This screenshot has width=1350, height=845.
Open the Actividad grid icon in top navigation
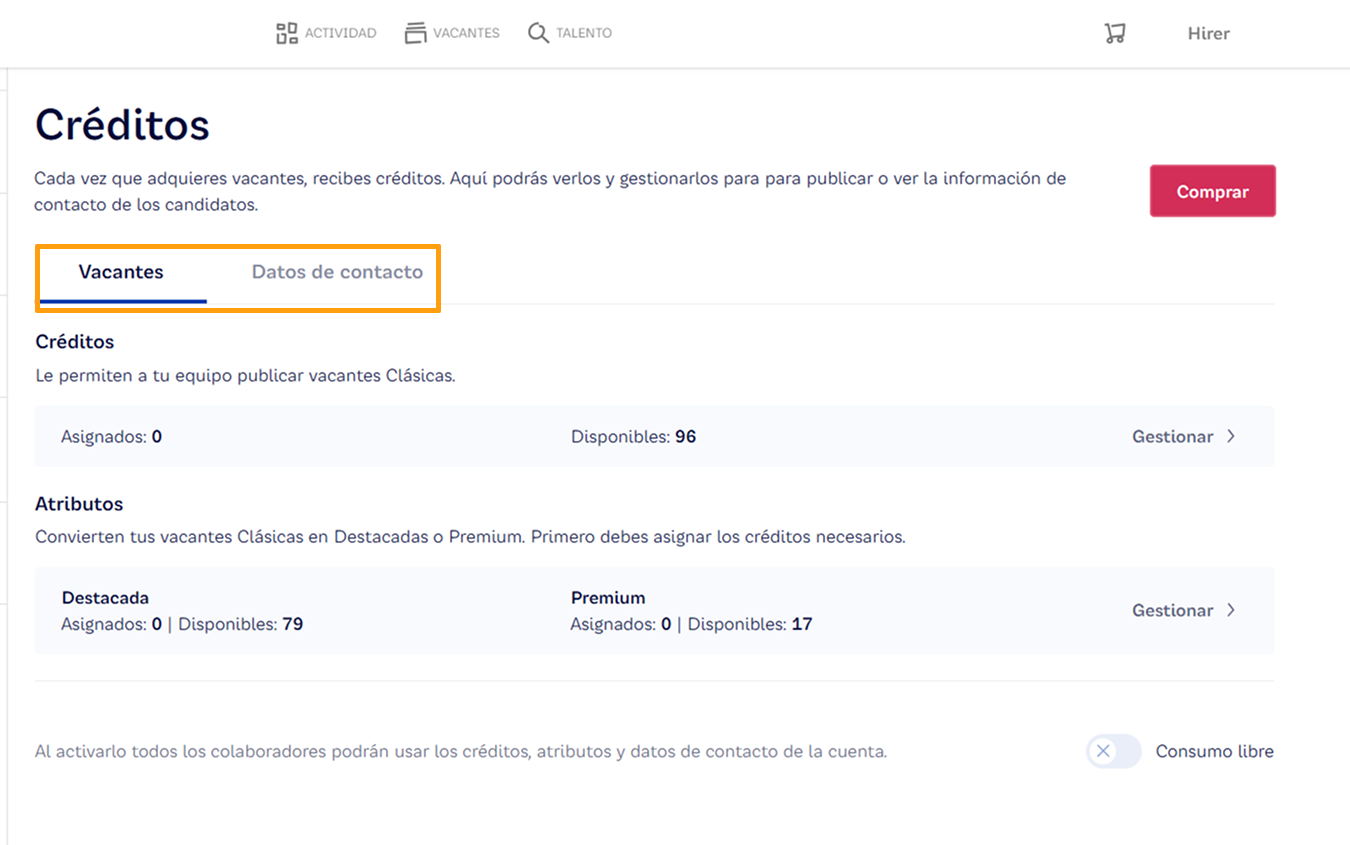[x=285, y=32]
